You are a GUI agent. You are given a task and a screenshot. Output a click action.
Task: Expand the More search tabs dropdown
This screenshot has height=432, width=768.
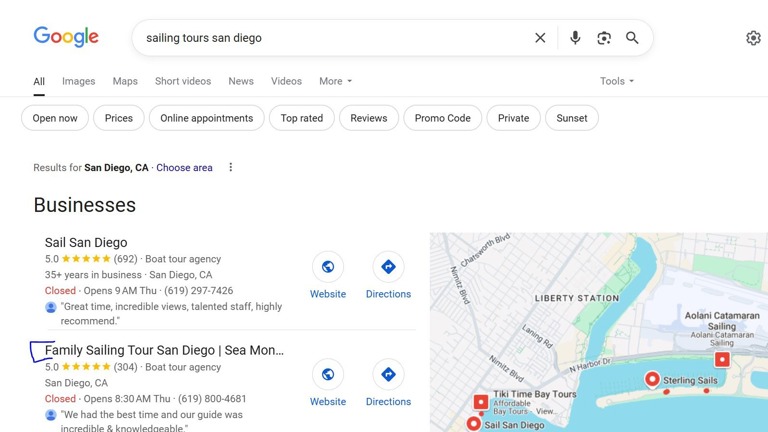click(336, 81)
